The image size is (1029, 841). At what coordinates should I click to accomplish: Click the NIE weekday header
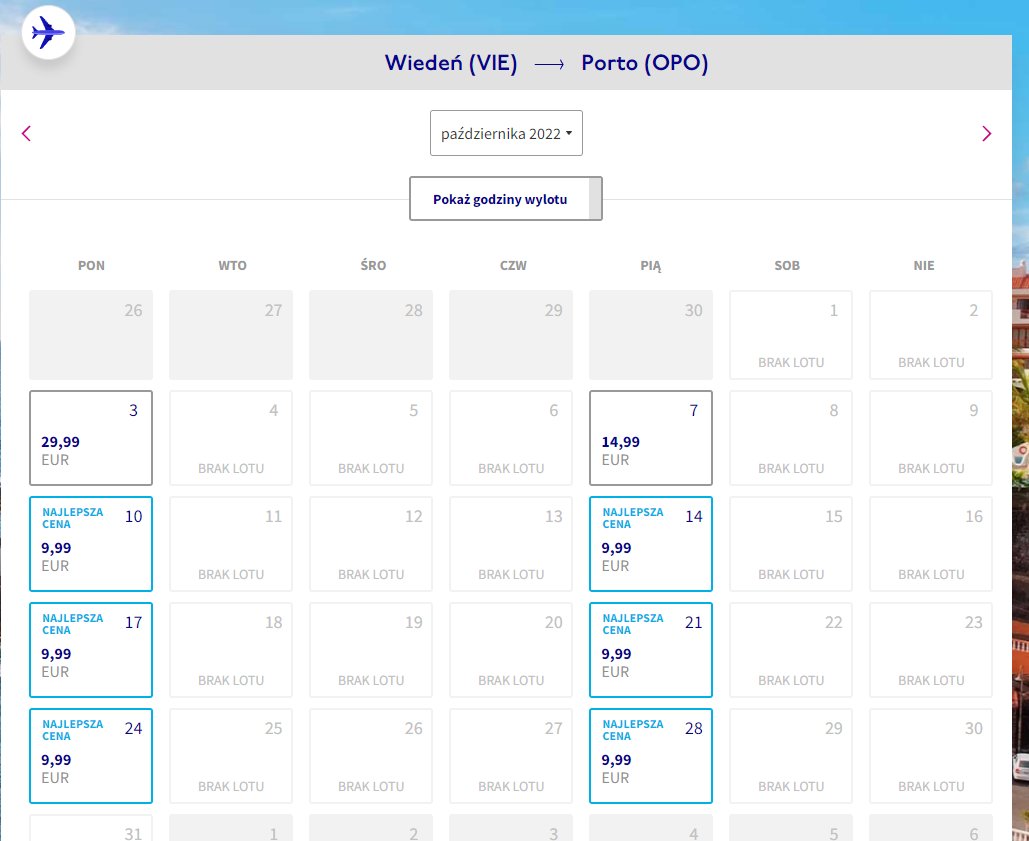[924, 266]
